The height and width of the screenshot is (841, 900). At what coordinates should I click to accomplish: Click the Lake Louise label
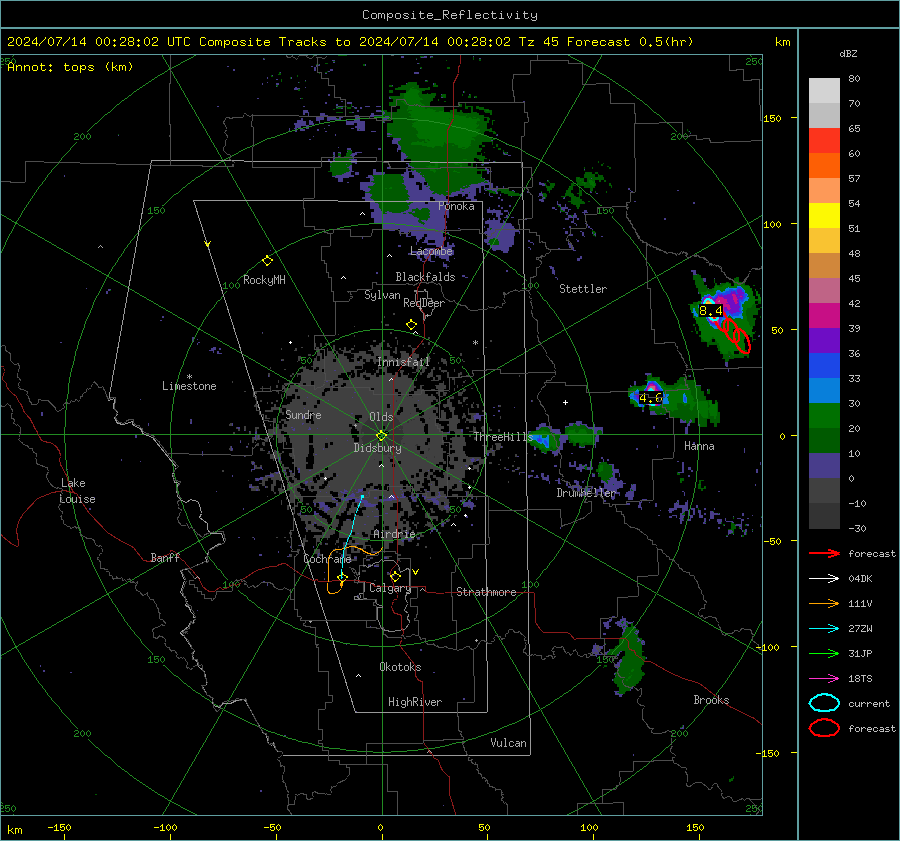(78, 491)
